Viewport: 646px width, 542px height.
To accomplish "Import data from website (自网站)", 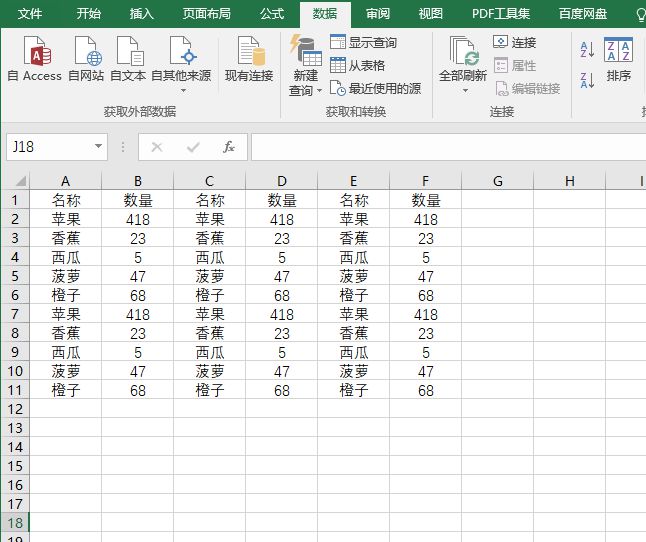I will coord(86,59).
